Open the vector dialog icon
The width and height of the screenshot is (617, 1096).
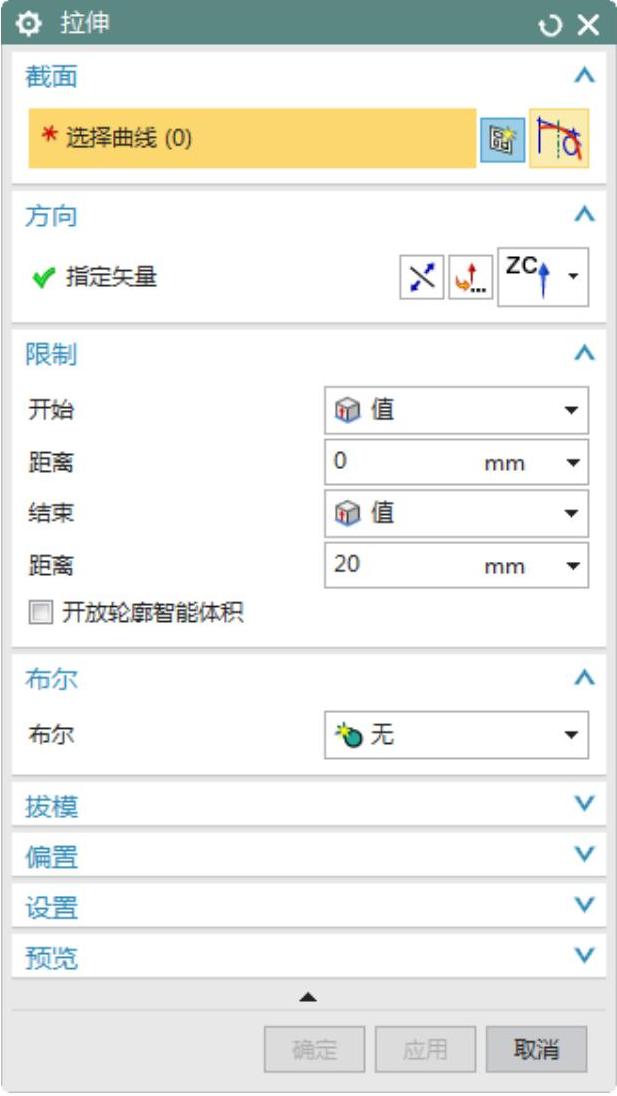coord(470,276)
